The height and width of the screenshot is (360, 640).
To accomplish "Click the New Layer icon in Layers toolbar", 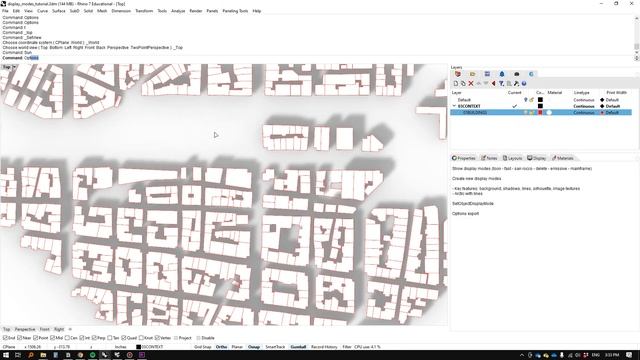I will pyautogui.click(x=456, y=84).
